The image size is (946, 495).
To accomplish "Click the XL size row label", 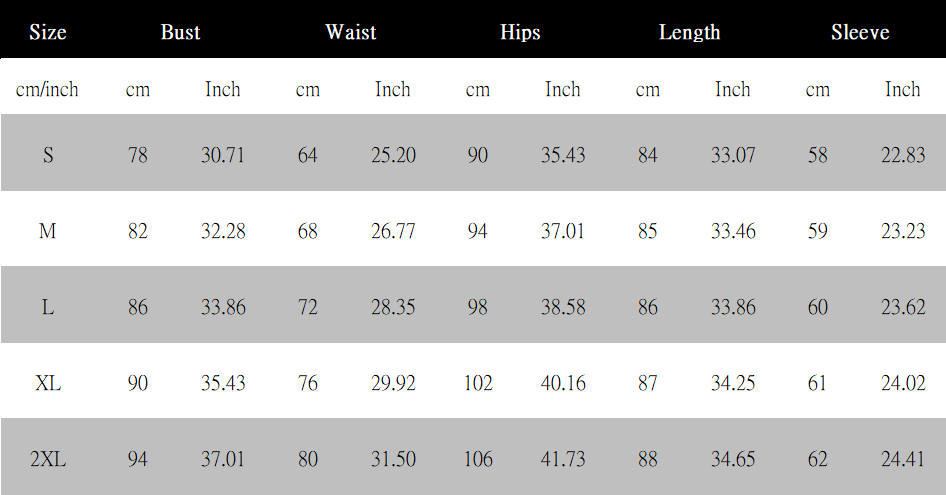I will (x=48, y=383).
